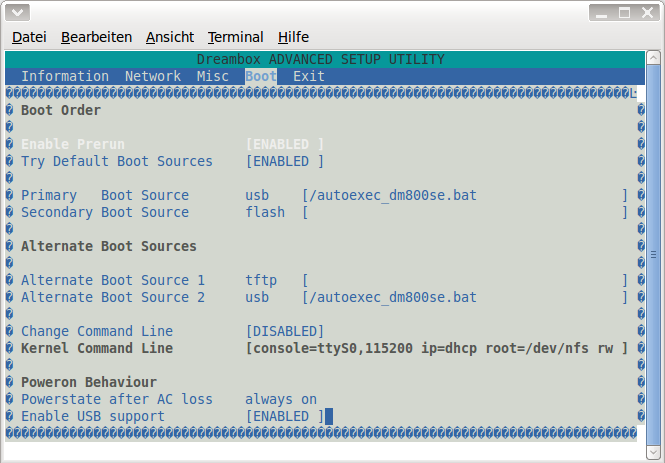Image resolution: width=665 pixels, height=463 pixels.
Task: Toggle Try Default Boot Sources value
Action: [285, 161]
